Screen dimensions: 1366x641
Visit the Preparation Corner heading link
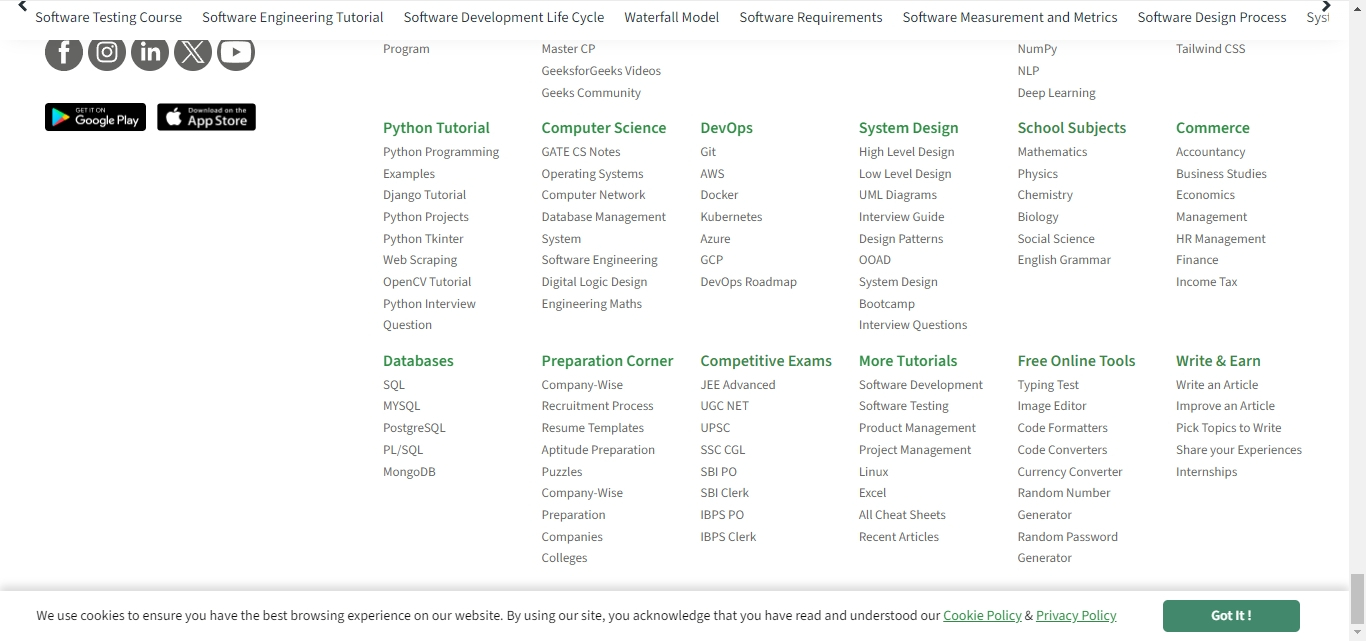608,361
